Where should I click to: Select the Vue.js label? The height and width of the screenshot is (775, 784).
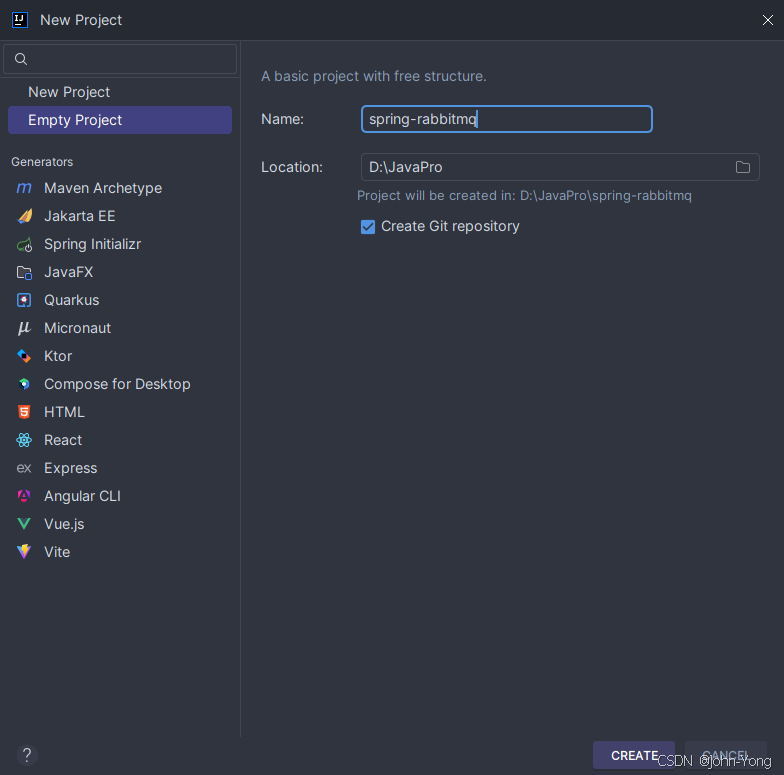click(x=64, y=524)
